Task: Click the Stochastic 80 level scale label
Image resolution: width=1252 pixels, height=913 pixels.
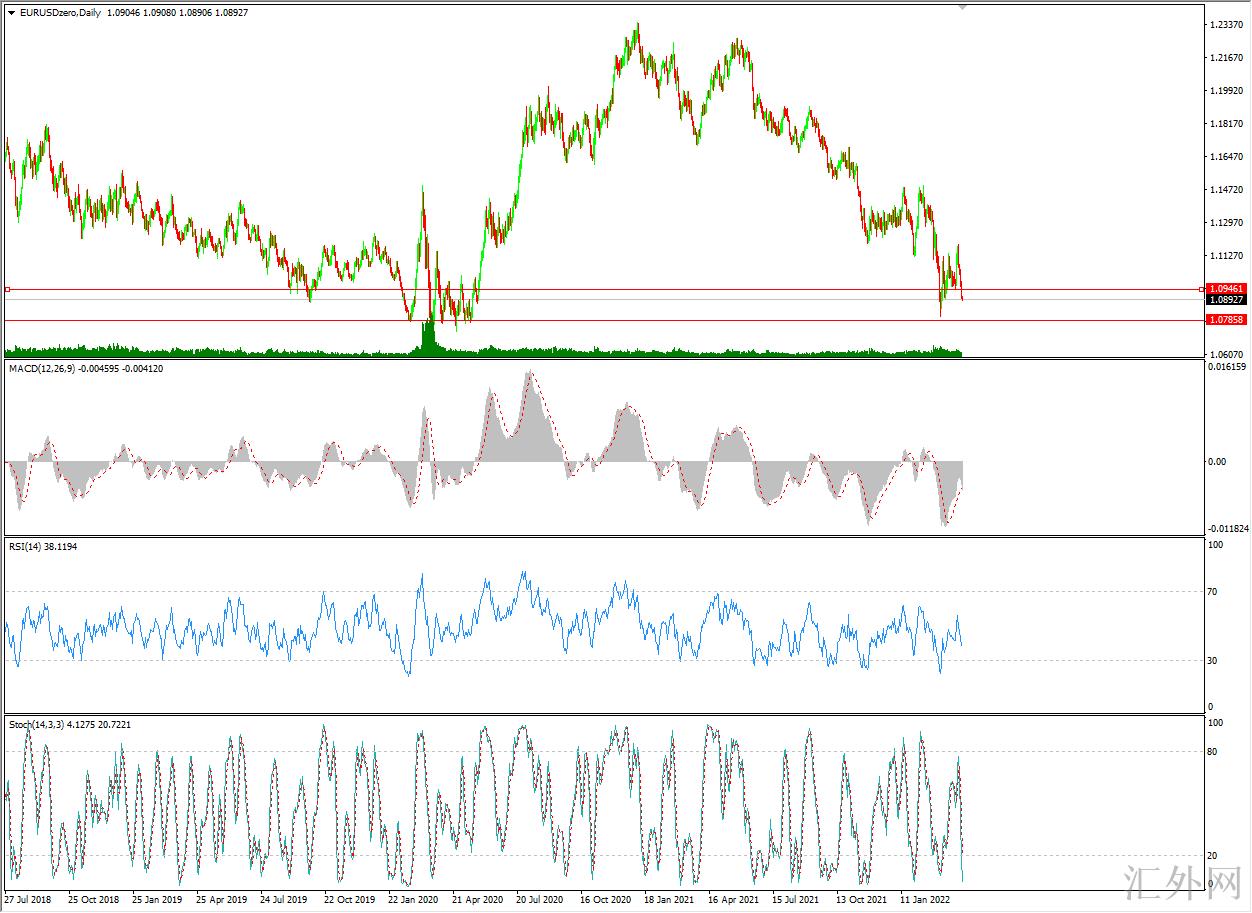Action: click(x=1213, y=751)
